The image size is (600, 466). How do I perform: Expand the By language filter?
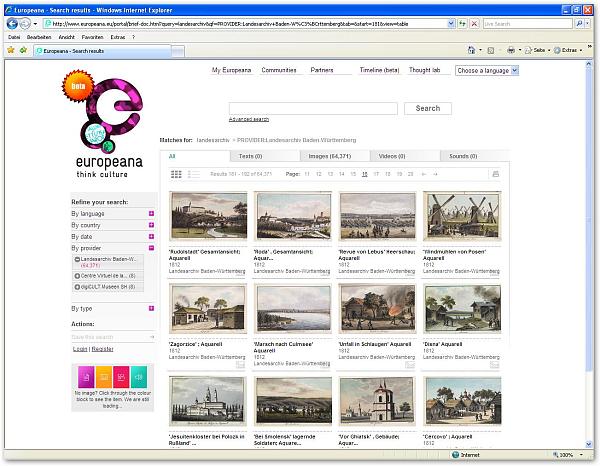[x=152, y=213]
